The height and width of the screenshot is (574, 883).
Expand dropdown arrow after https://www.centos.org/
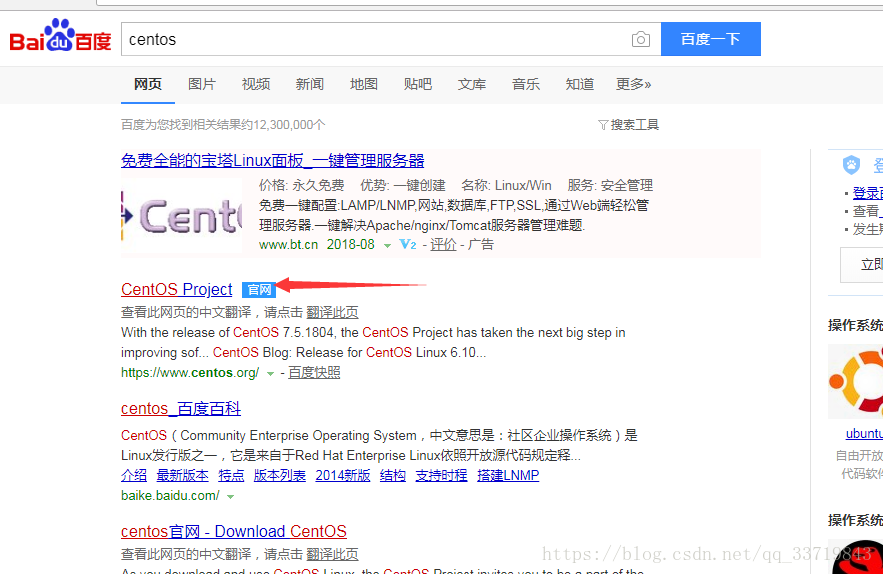tap(270, 373)
